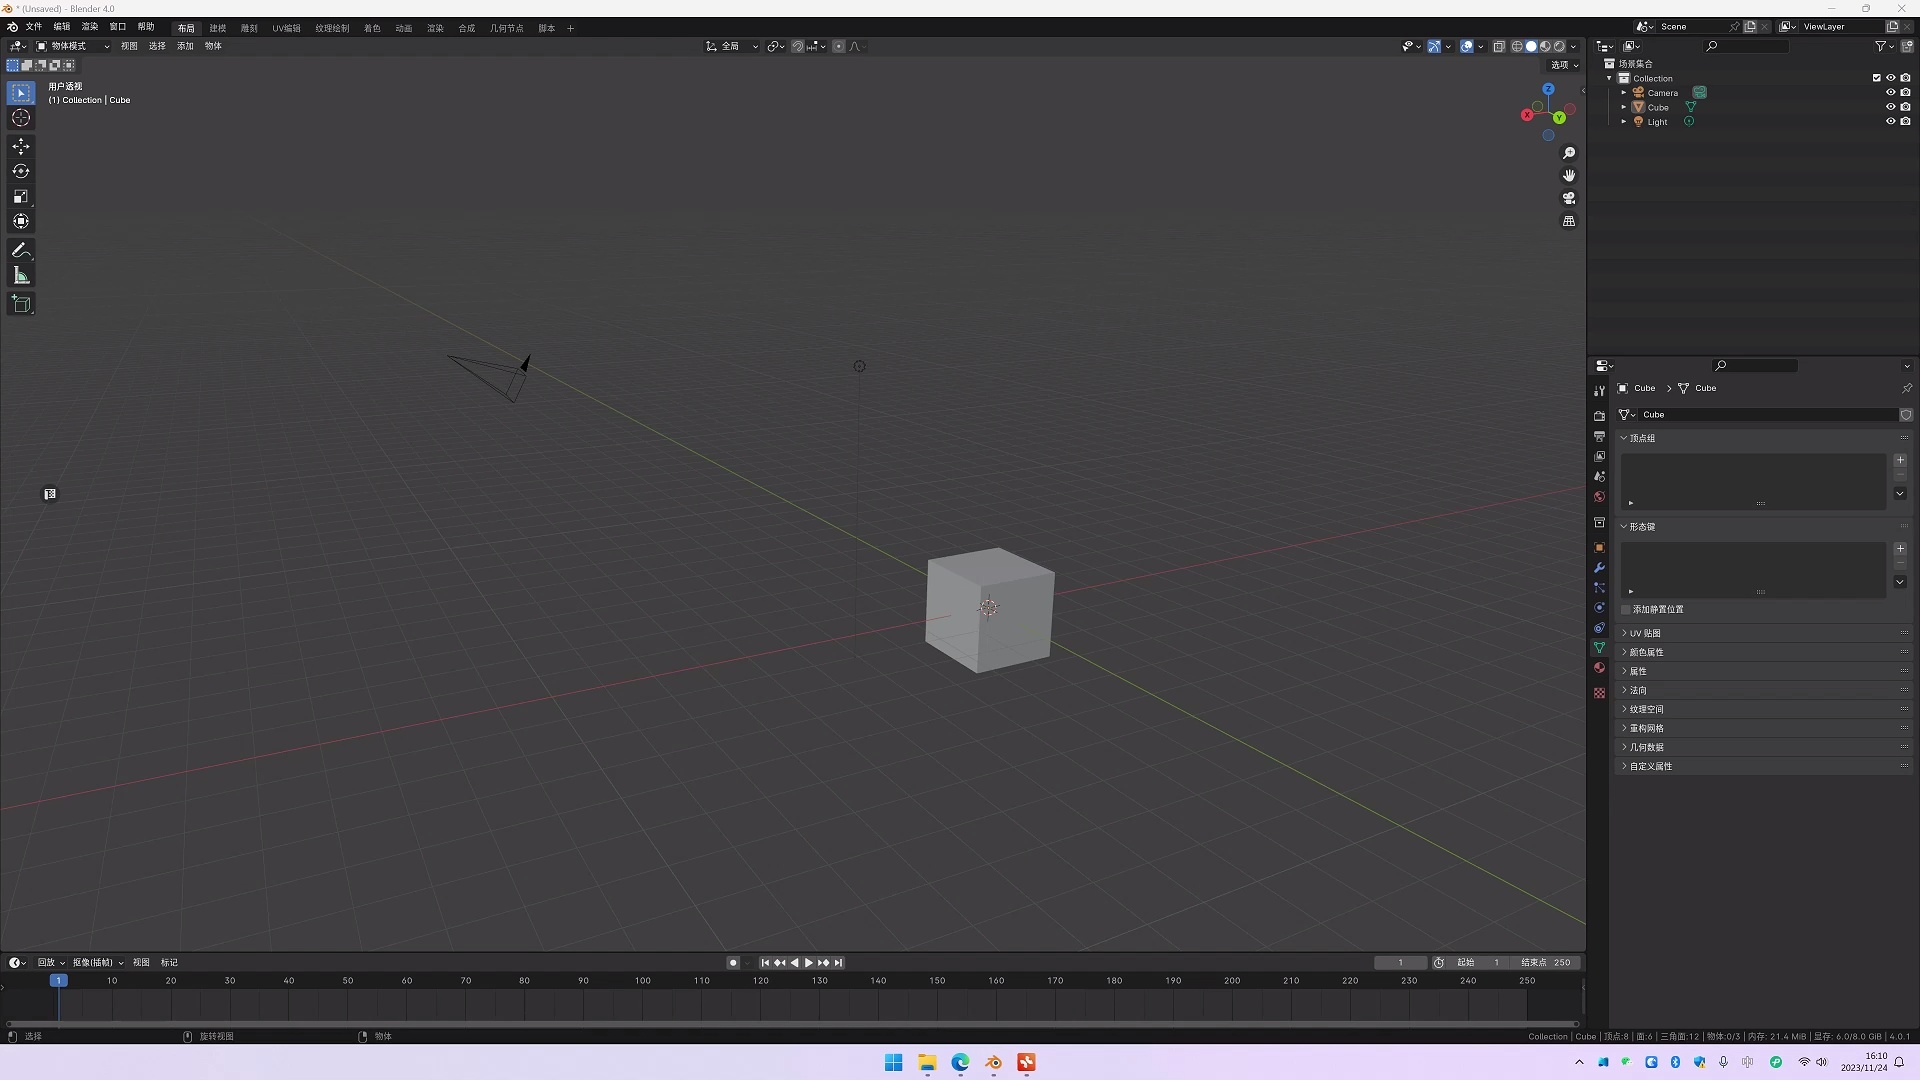Switch to the 建模 workspace tab
1920x1080 pixels.
[x=218, y=27]
